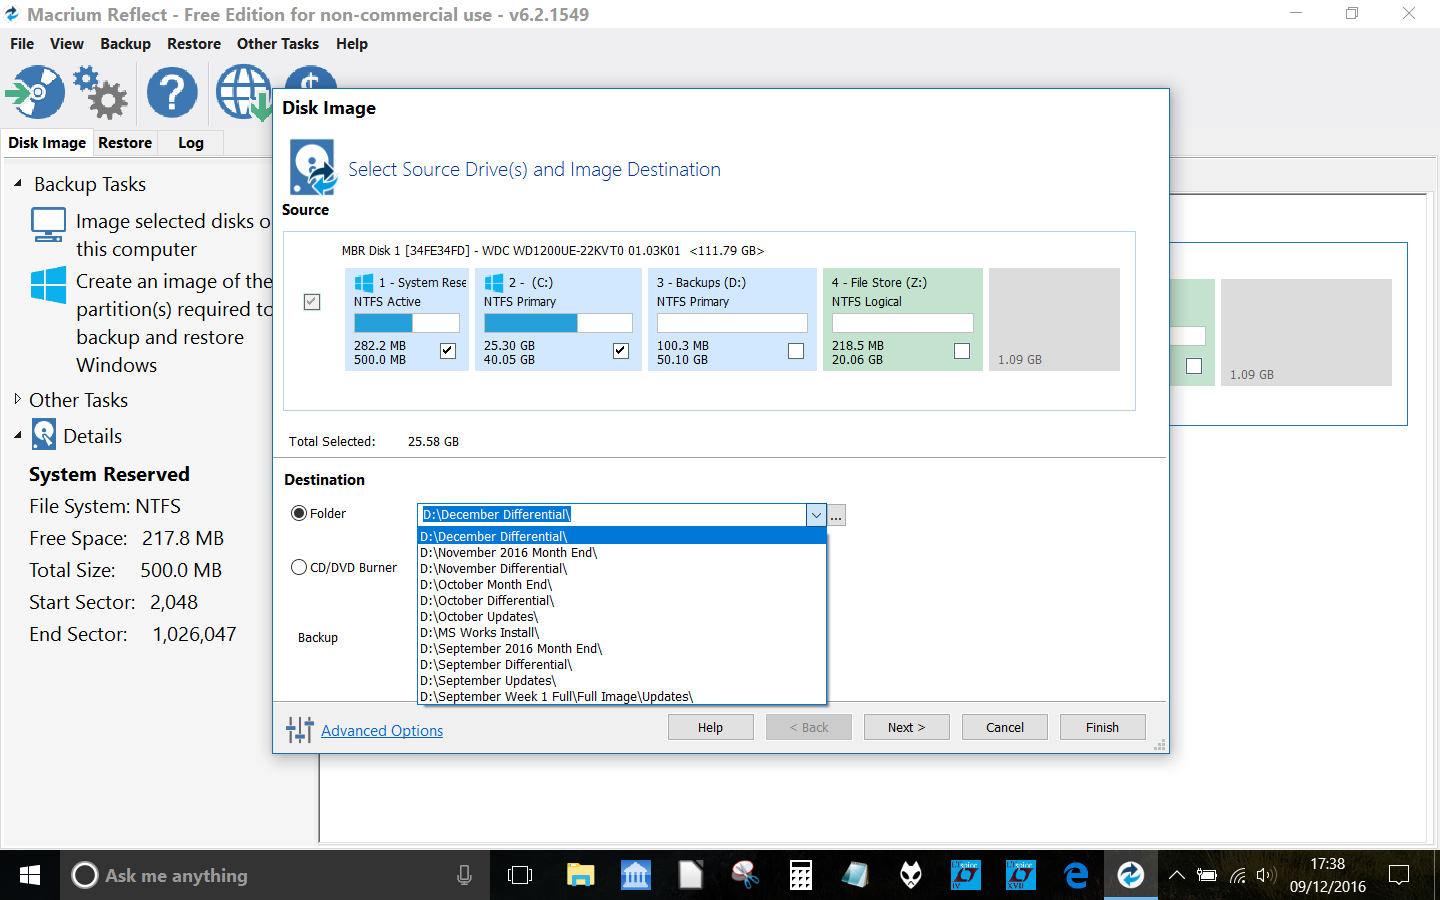The height and width of the screenshot is (900, 1440).
Task: Toggle the whole MBR Disk 1 checkbox
Action: pyautogui.click(x=312, y=302)
